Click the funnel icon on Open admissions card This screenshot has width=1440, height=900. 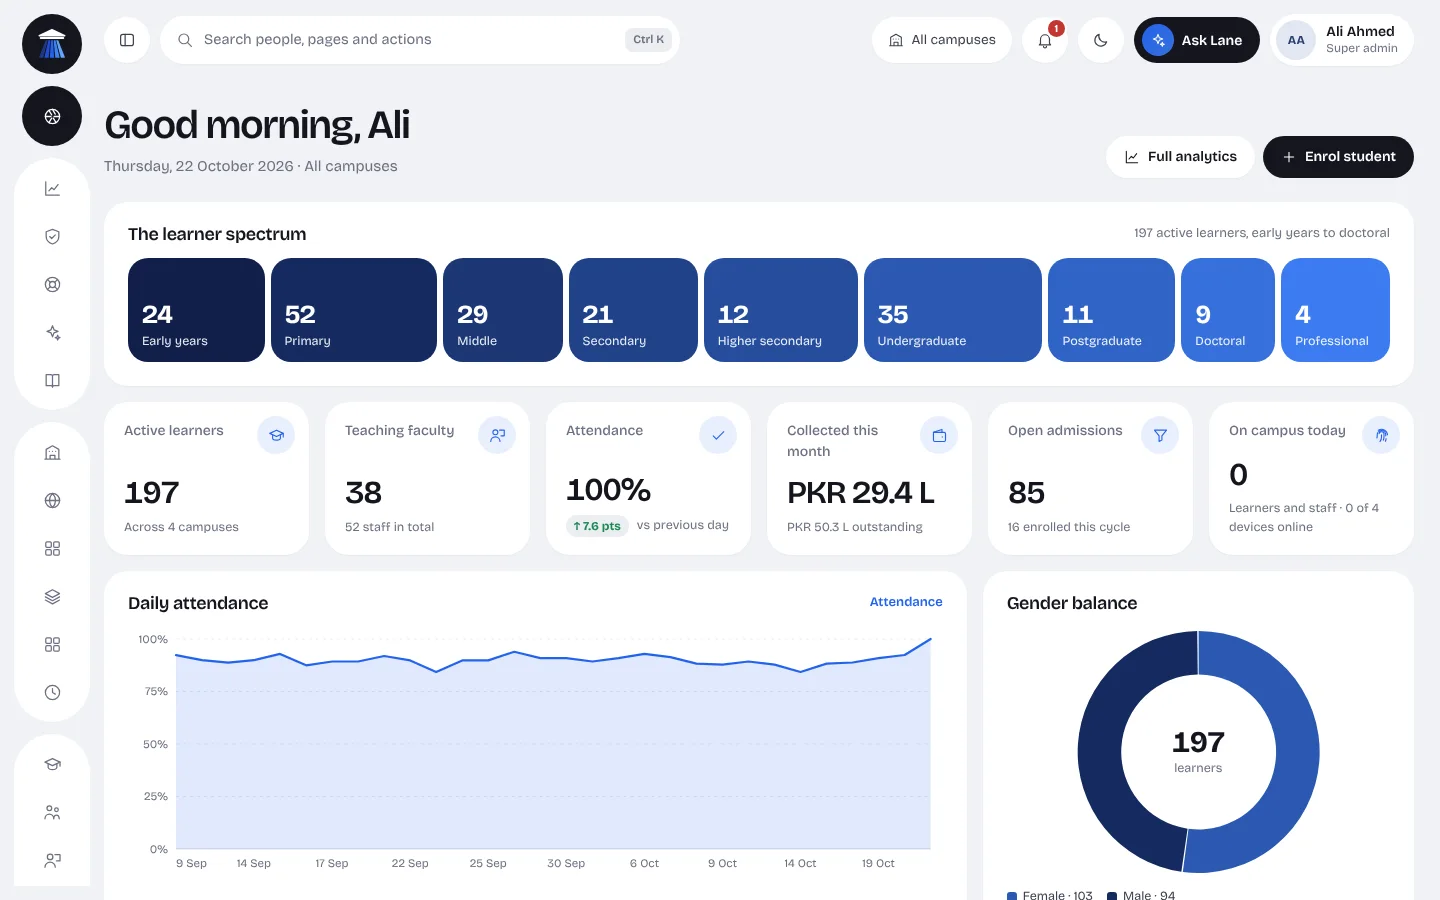[x=1160, y=435]
